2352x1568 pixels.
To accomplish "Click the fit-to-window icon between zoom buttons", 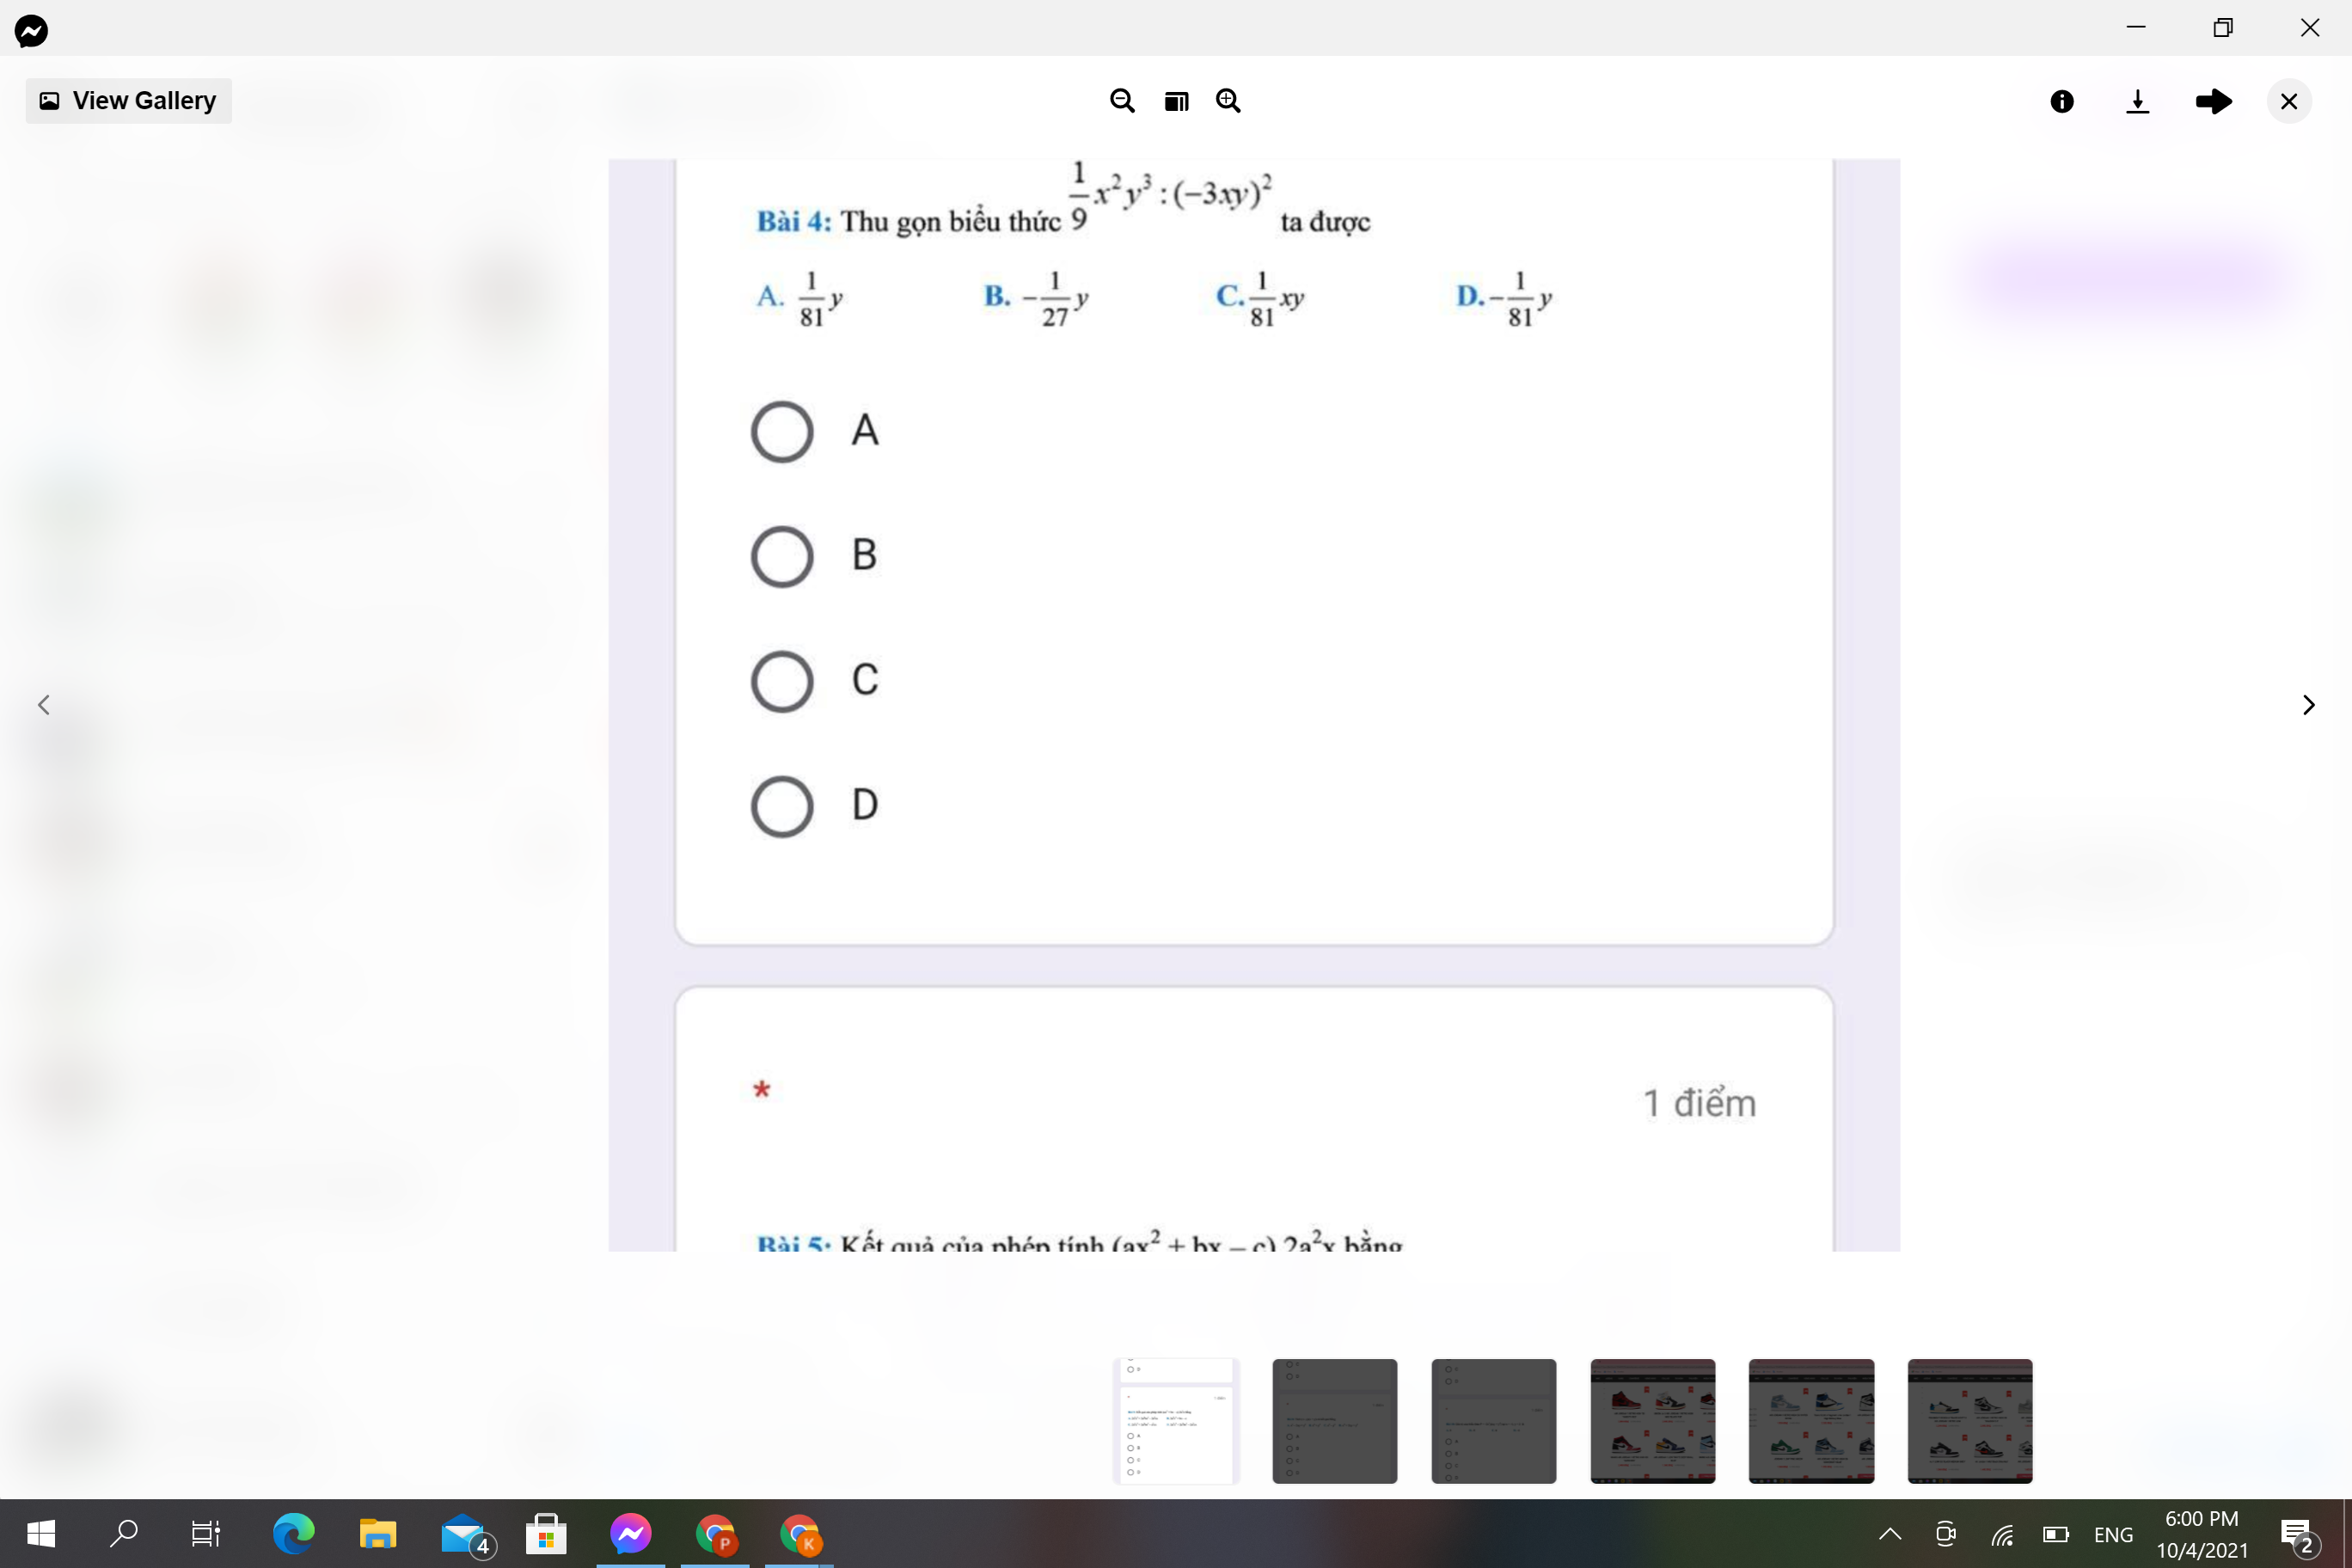I will click(x=1176, y=101).
